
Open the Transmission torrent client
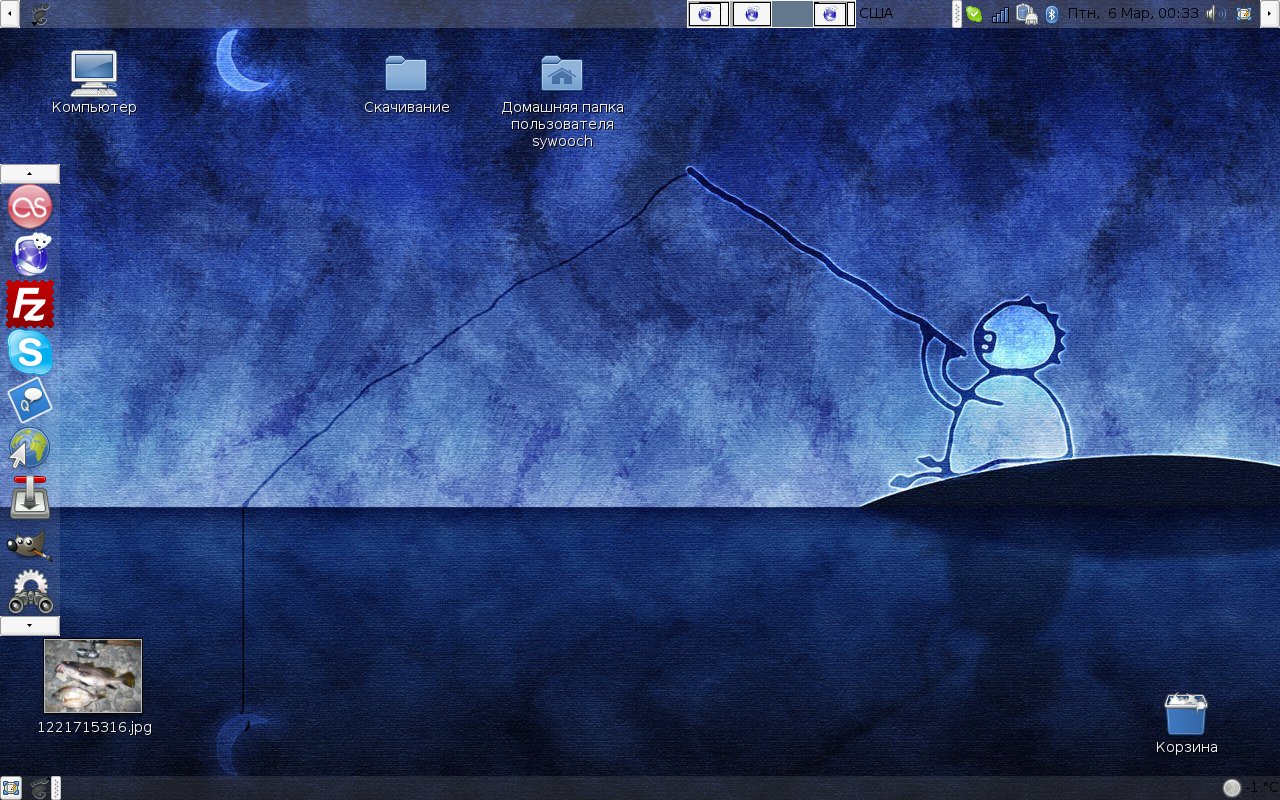(x=30, y=497)
